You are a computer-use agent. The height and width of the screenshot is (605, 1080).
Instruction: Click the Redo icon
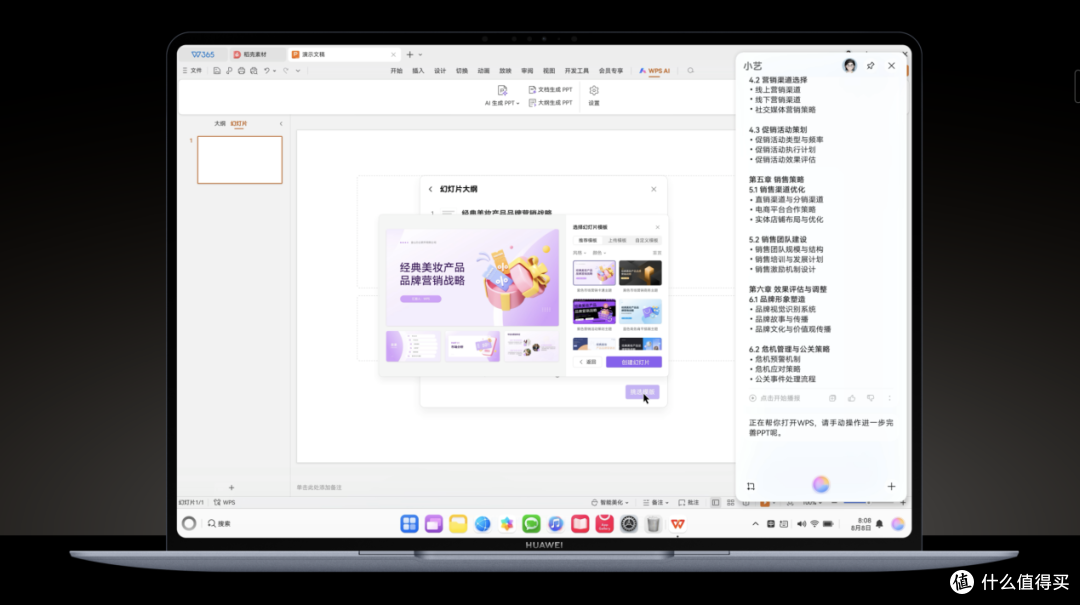coord(286,71)
